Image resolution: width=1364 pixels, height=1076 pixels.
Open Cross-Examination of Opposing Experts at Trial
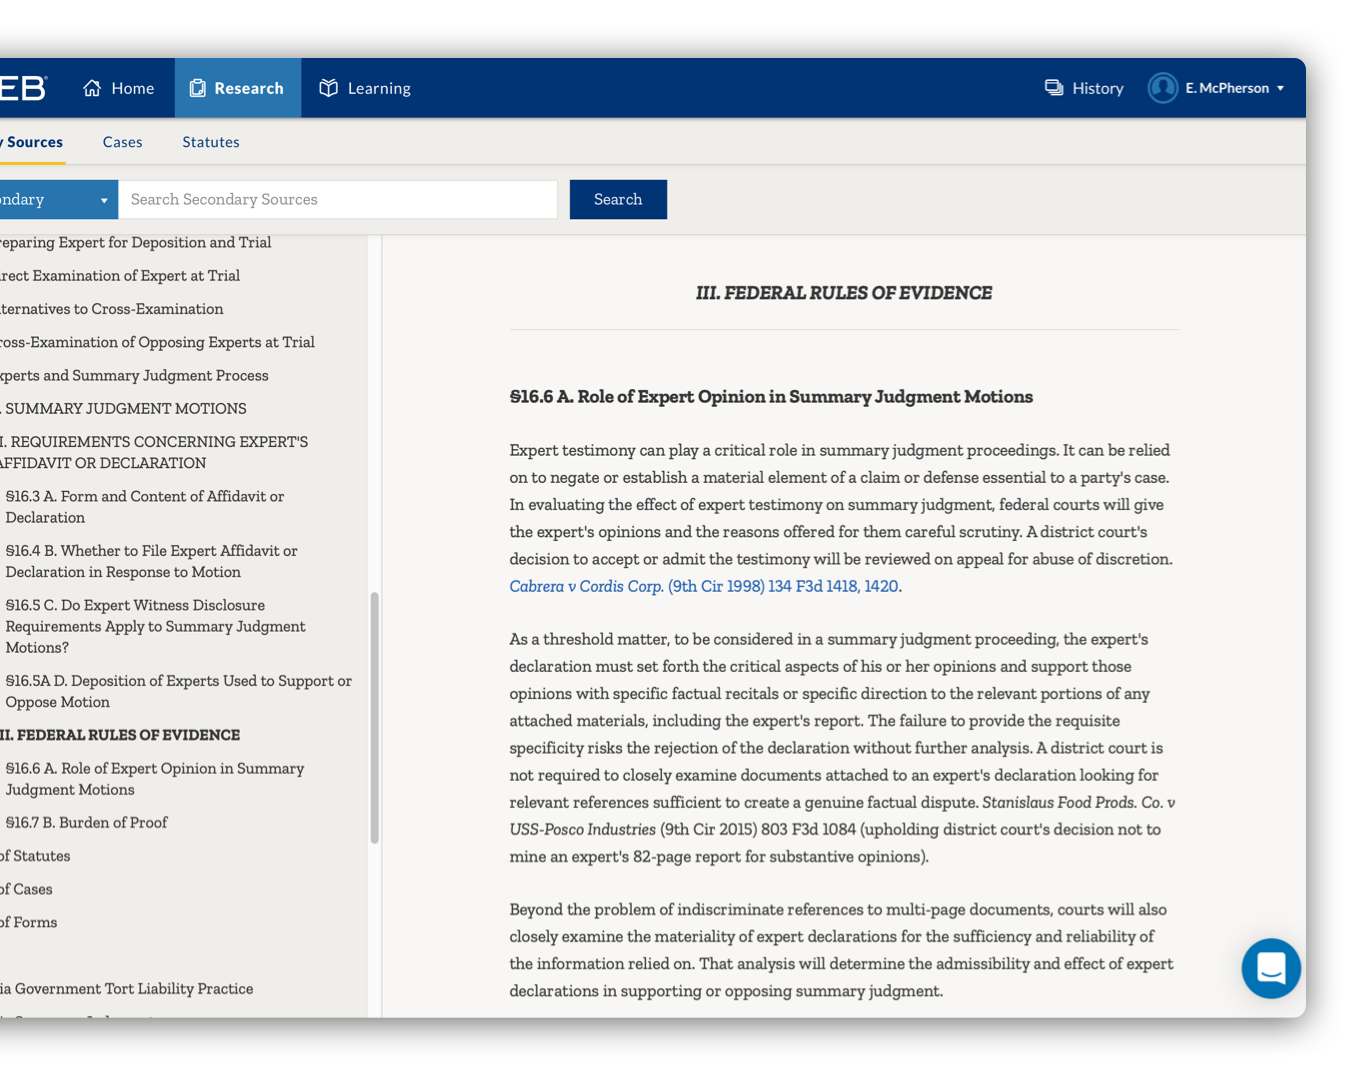tap(157, 342)
